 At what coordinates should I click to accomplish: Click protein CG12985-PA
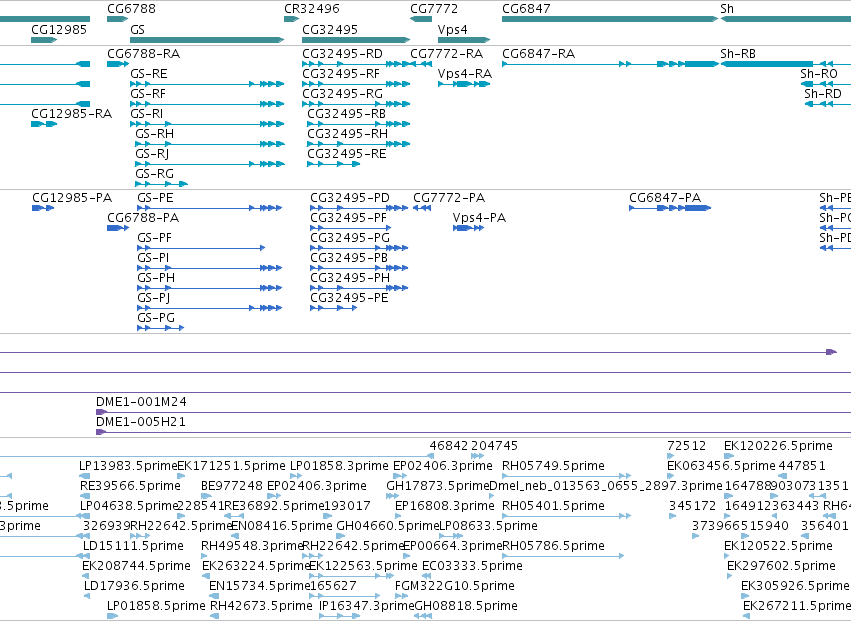click(x=43, y=208)
